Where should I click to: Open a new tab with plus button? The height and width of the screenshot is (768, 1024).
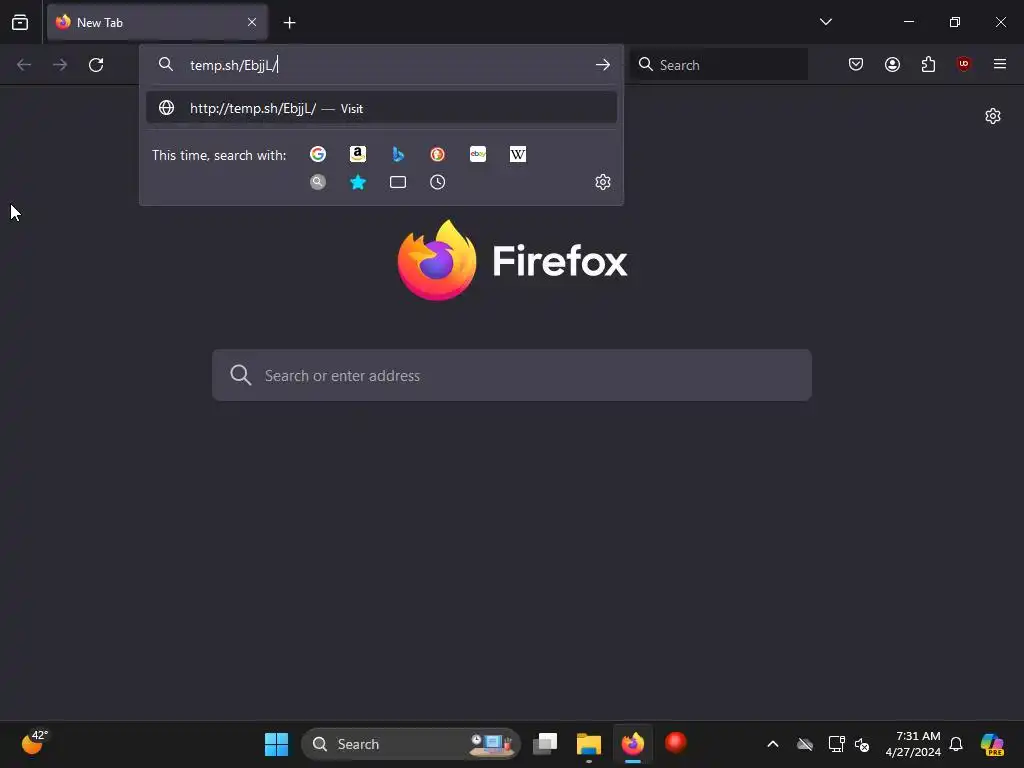pos(289,23)
